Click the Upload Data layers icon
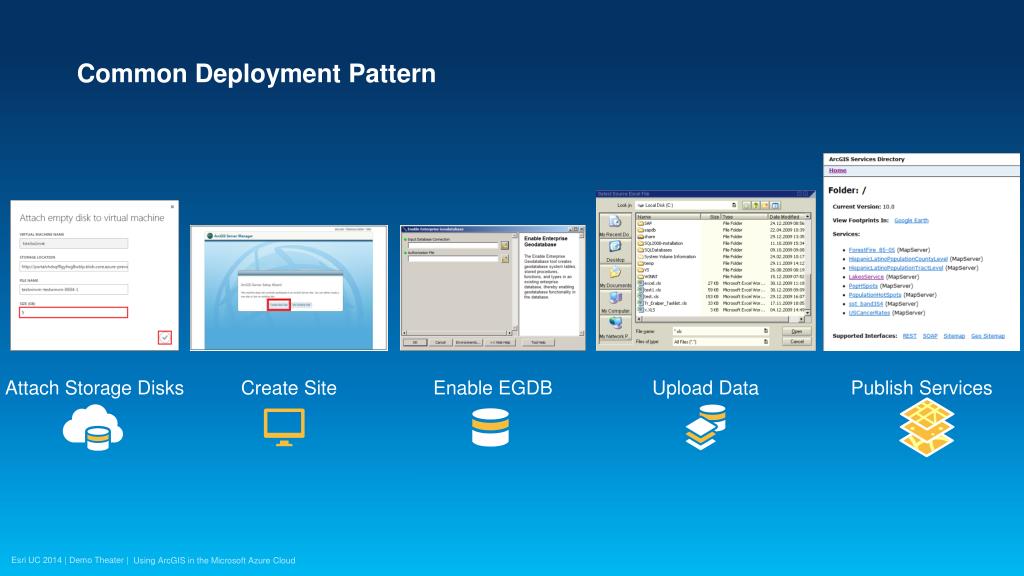Screen dimensions: 1024x576 (x=706, y=427)
